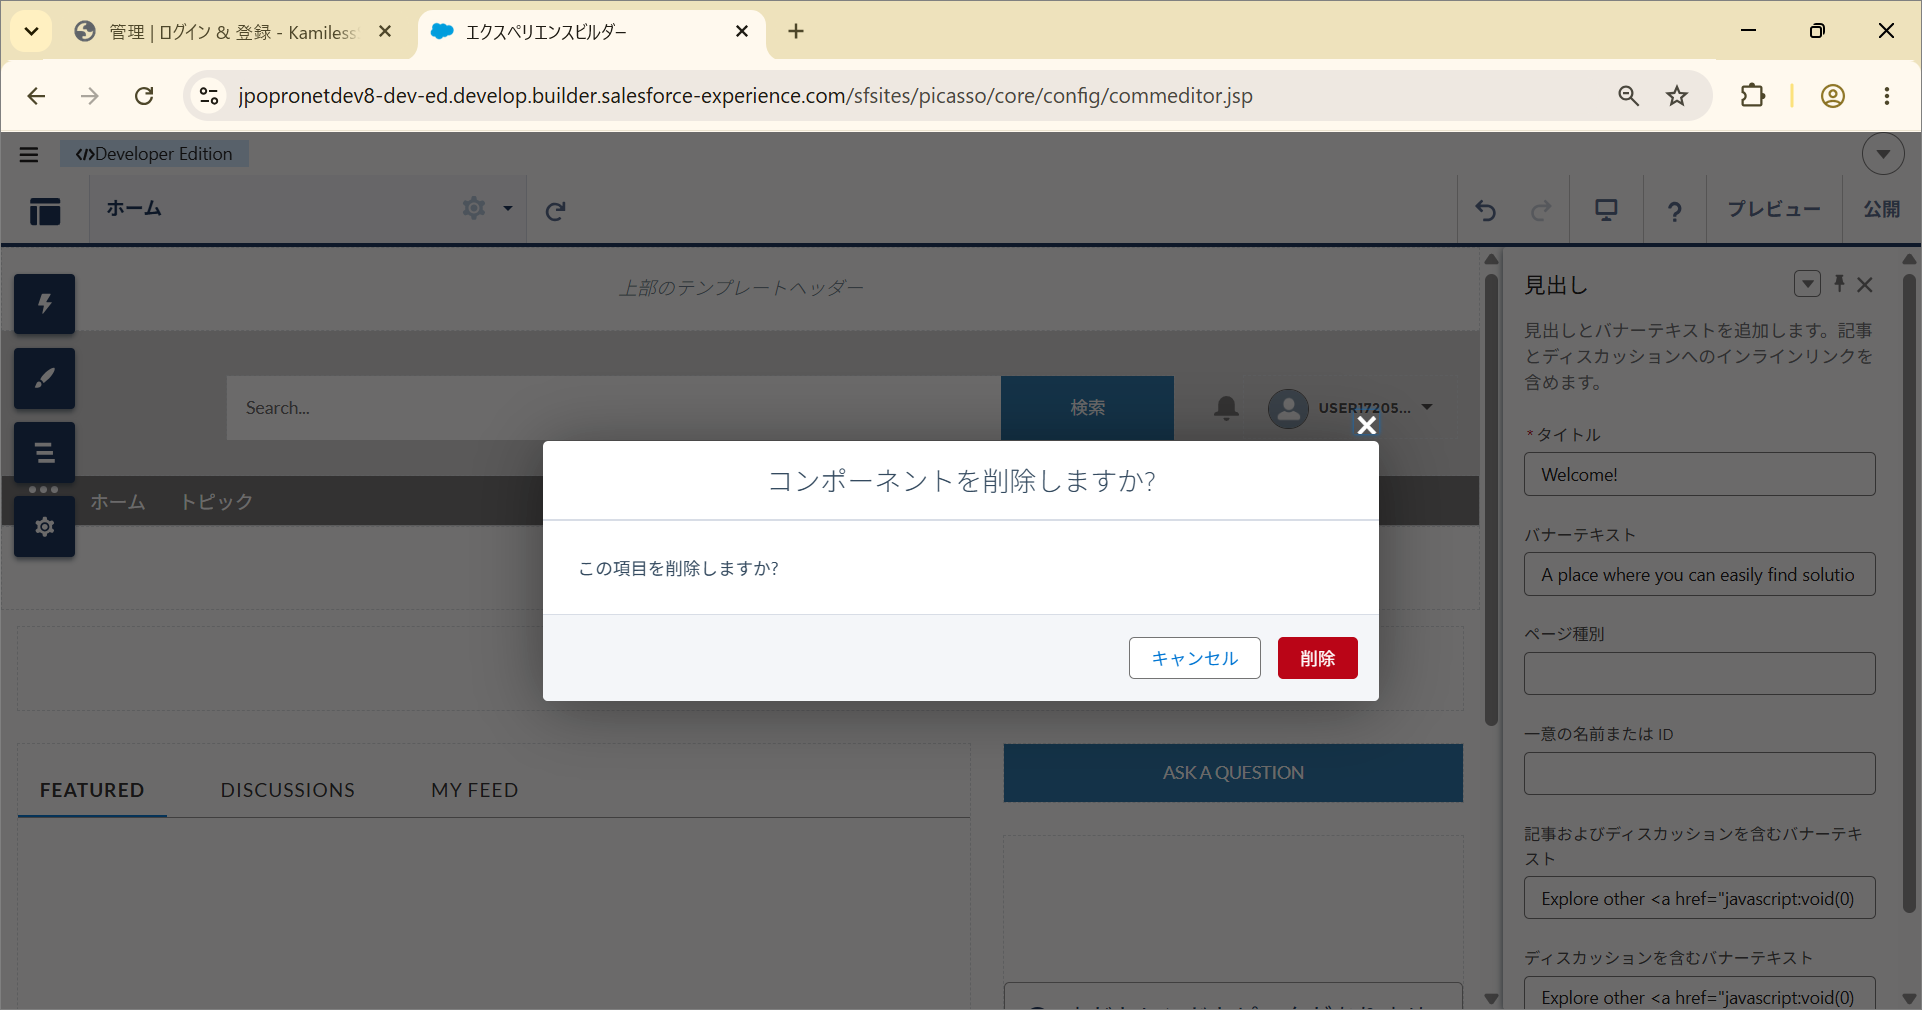Close the 見出し property panel

coord(1865,285)
